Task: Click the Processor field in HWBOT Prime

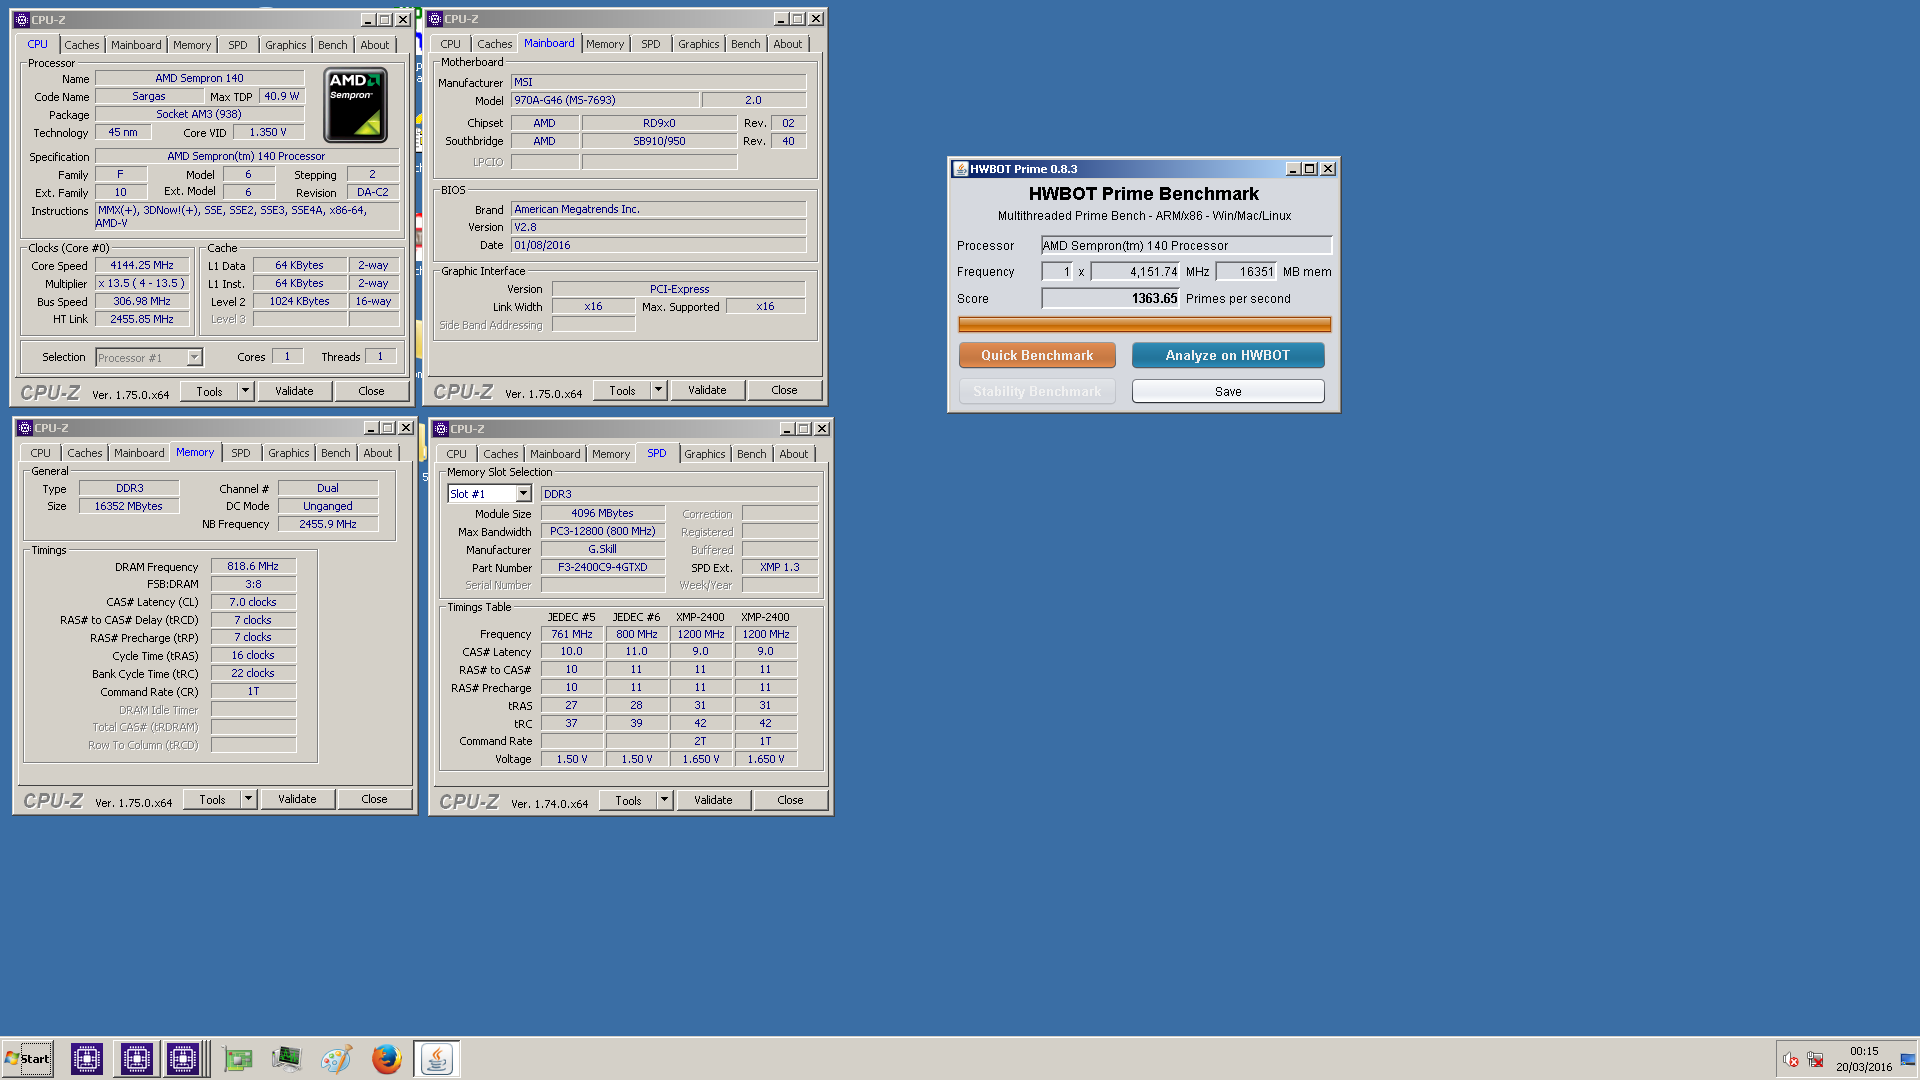Action: pyautogui.click(x=1186, y=245)
